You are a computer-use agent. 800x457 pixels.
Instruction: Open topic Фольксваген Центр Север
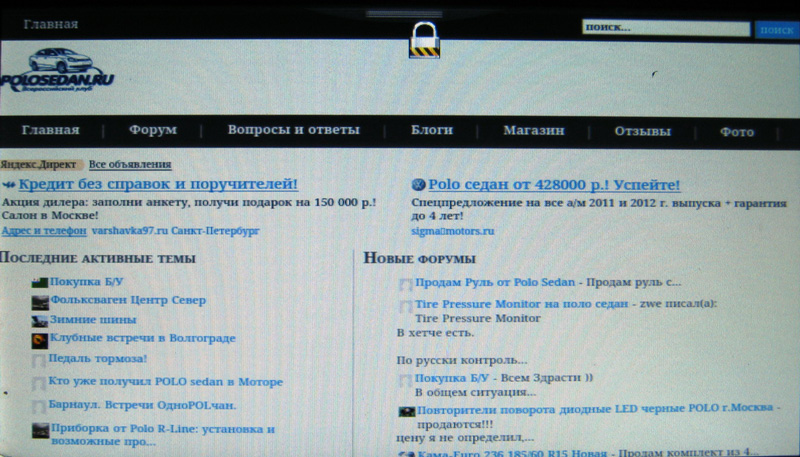pyautogui.click(x=128, y=300)
